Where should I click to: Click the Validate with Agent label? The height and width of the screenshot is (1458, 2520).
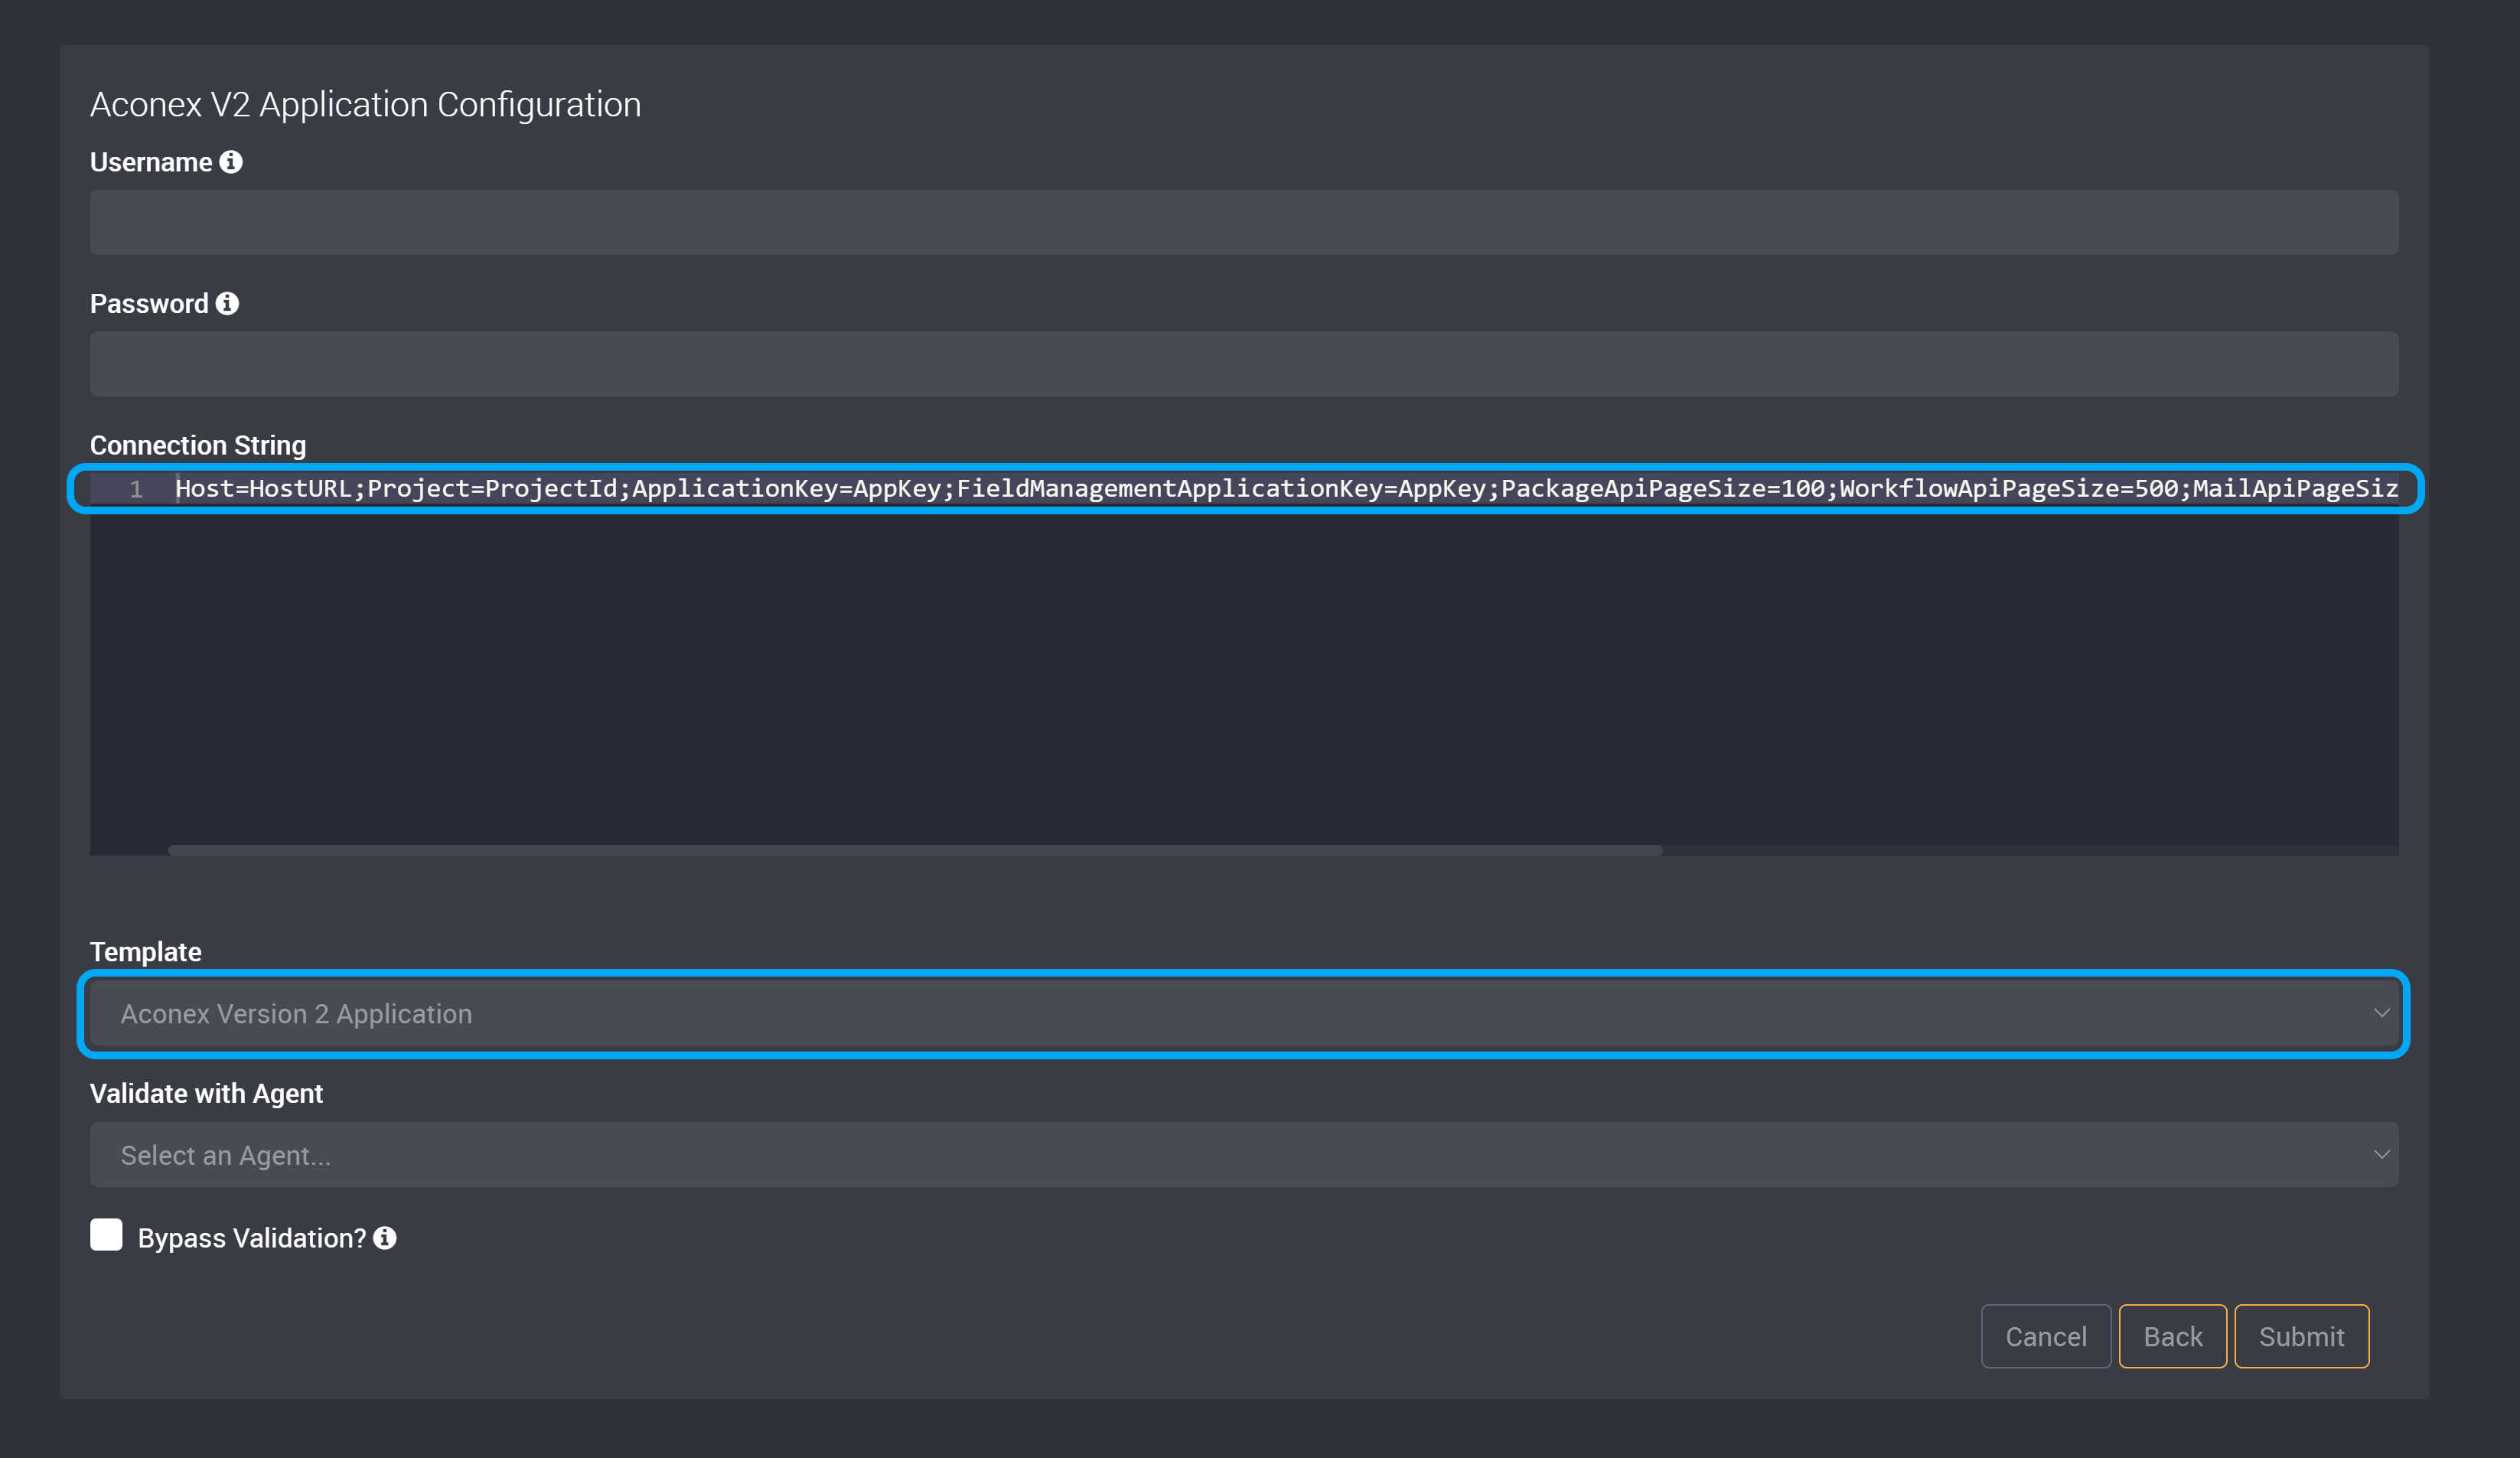pyautogui.click(x=206, y=1093)
